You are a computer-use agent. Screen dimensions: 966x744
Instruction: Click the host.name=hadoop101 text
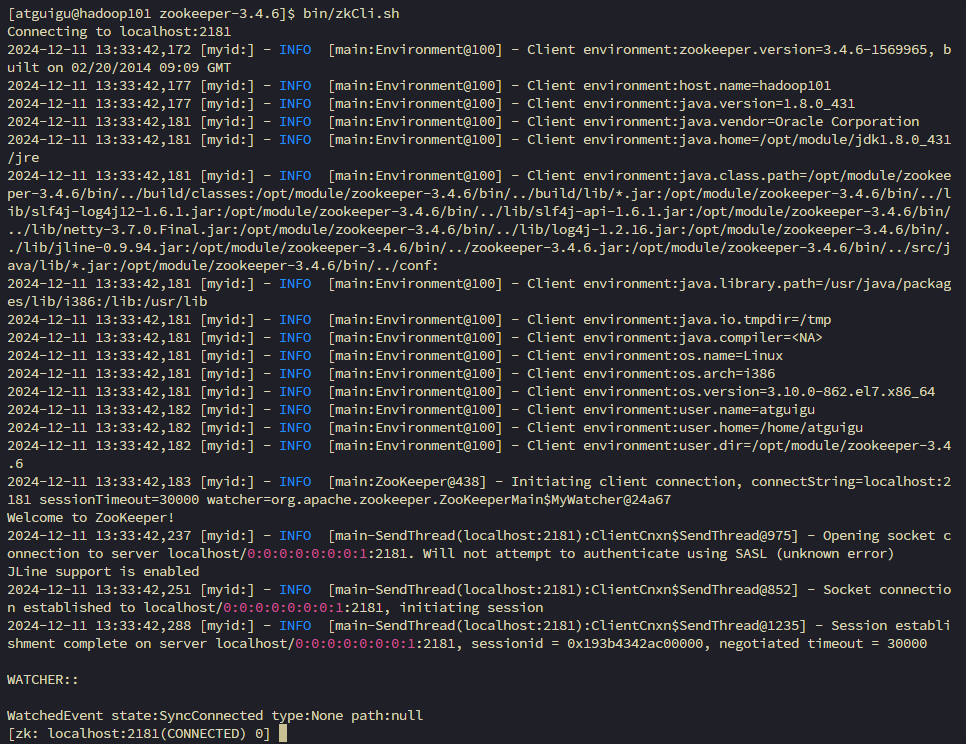[755, 86]
